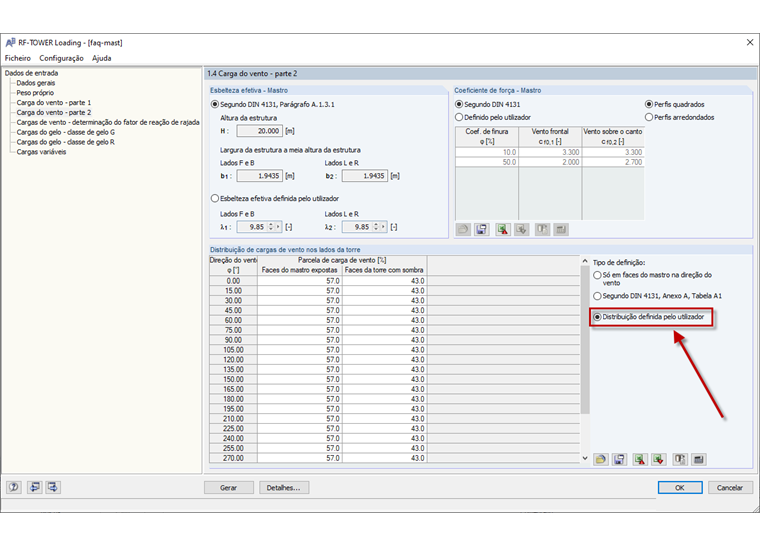Choose Segundo DIN 4131 for force coefficient
The image size is (760, 546).
click(x=459, y=104)
